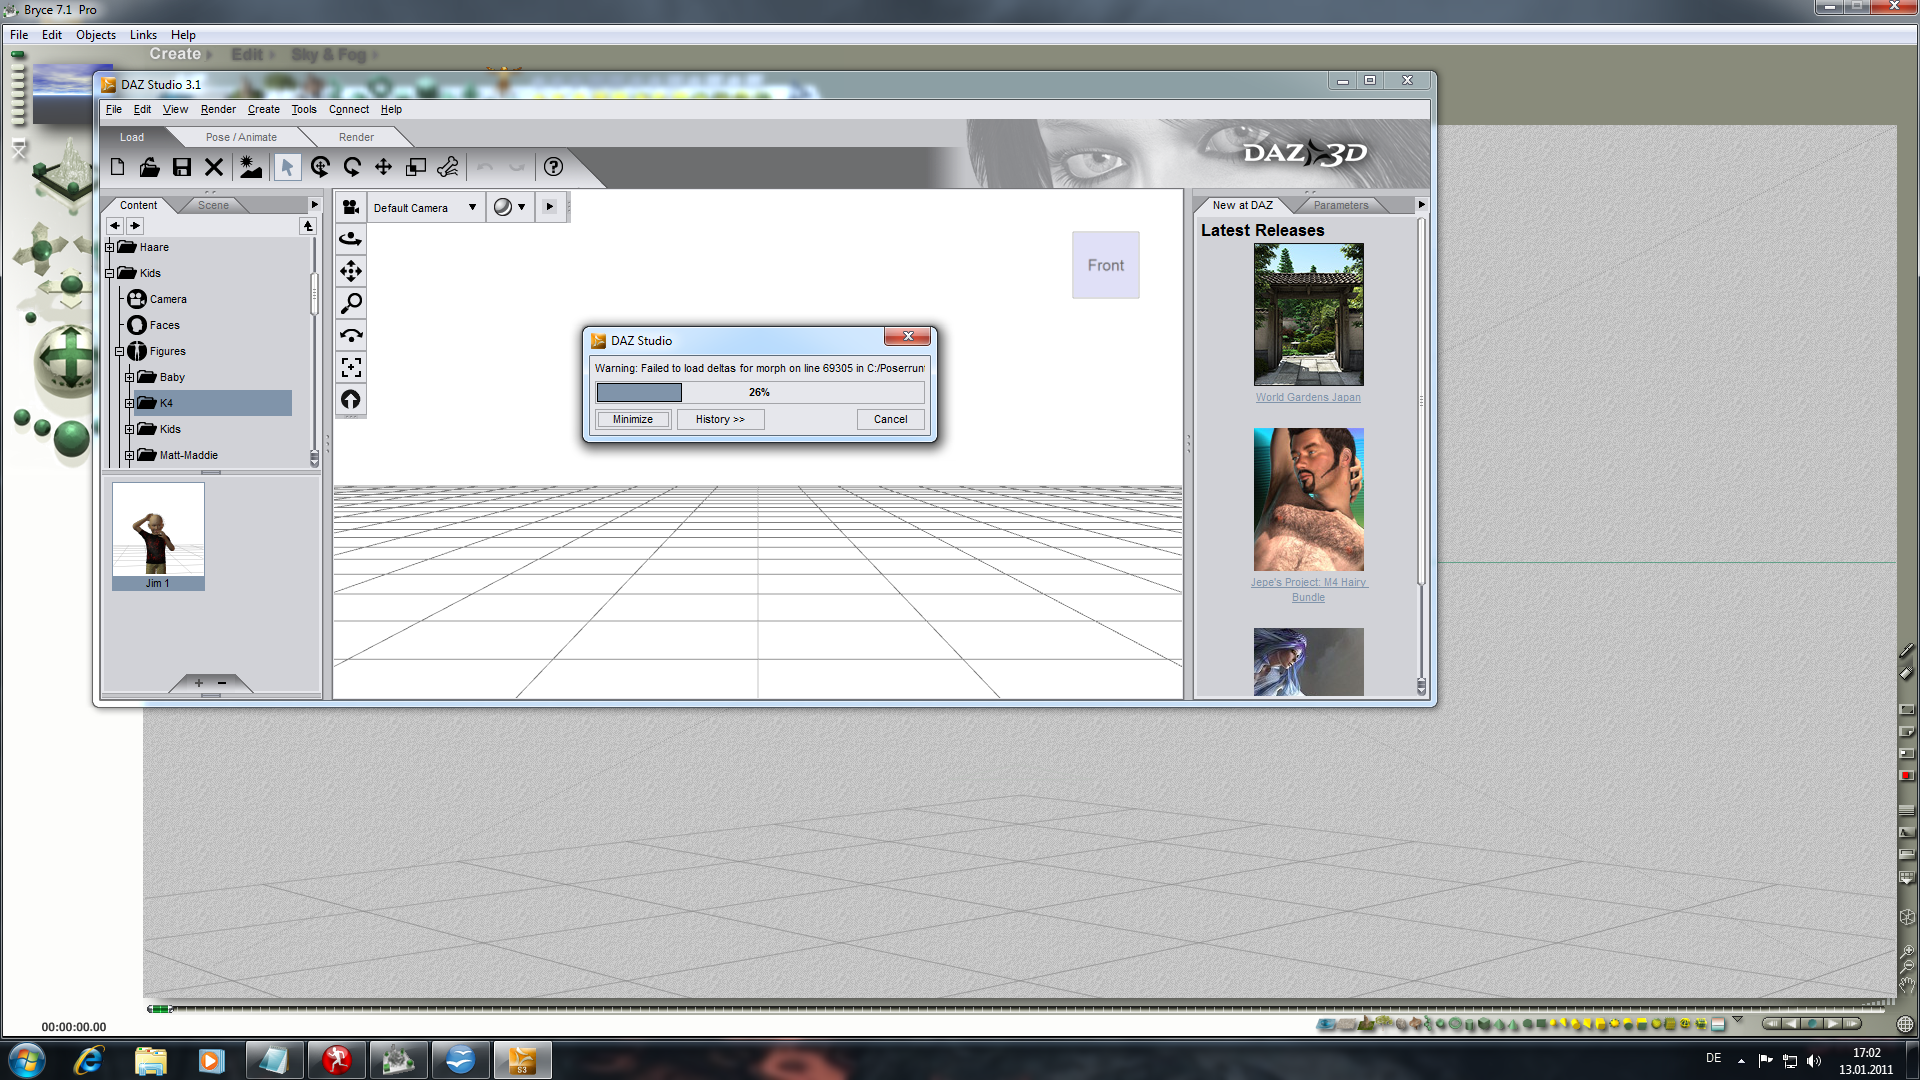Expand the Haare folder in content tree
Viewport: 1920px width, 1080px height.
[x=110, y=247]
